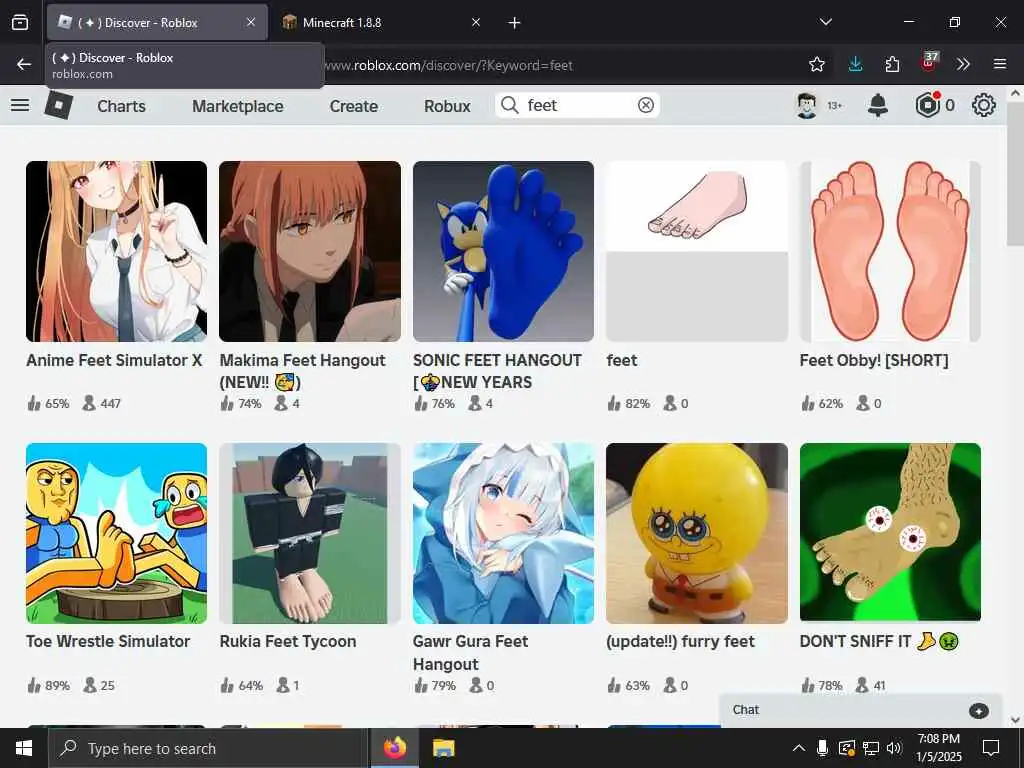The image size is (1024, 768).
Task: Close the Discover - Roblox tab
Action: (251, 22)
